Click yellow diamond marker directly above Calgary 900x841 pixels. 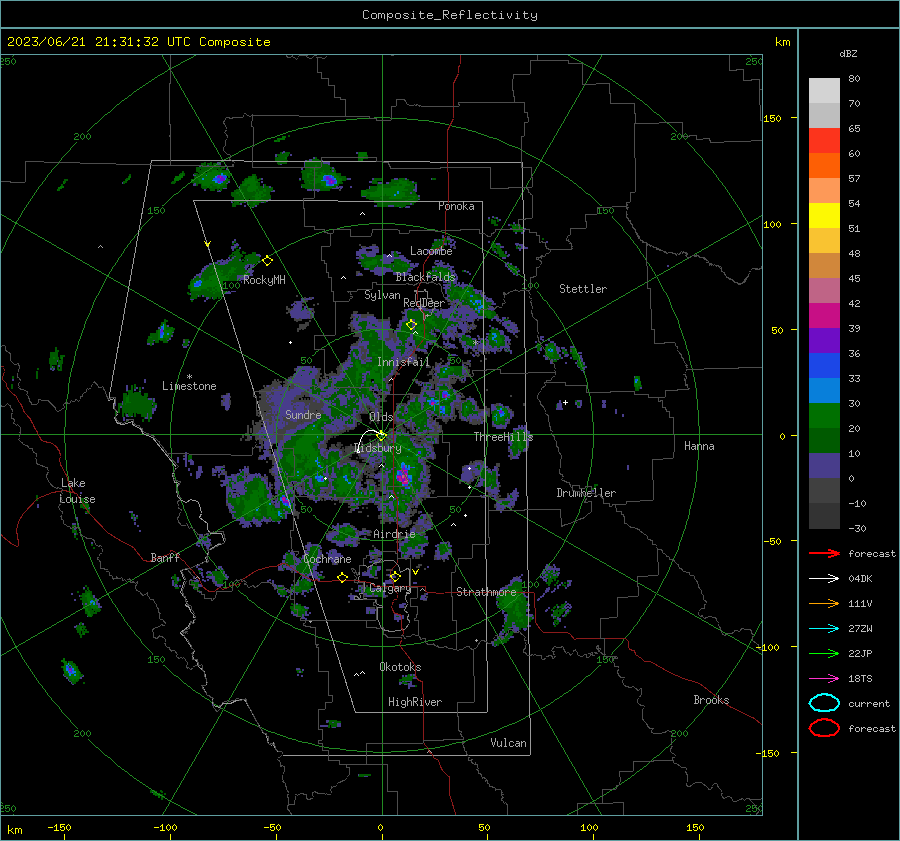(395, 576)
